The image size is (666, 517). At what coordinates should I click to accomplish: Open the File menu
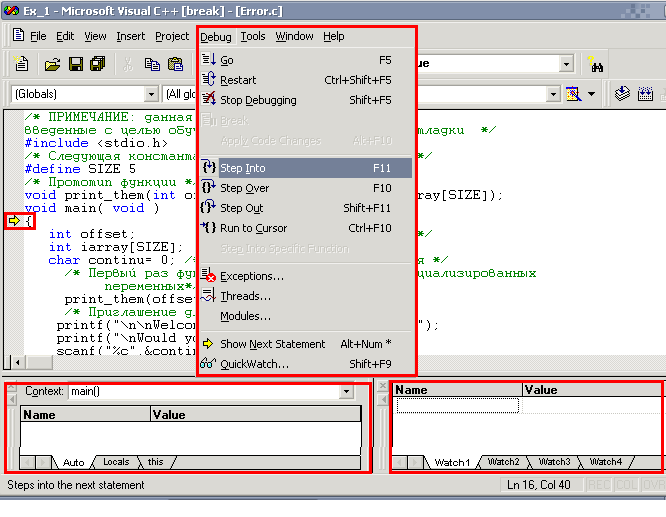pos(38,36)
